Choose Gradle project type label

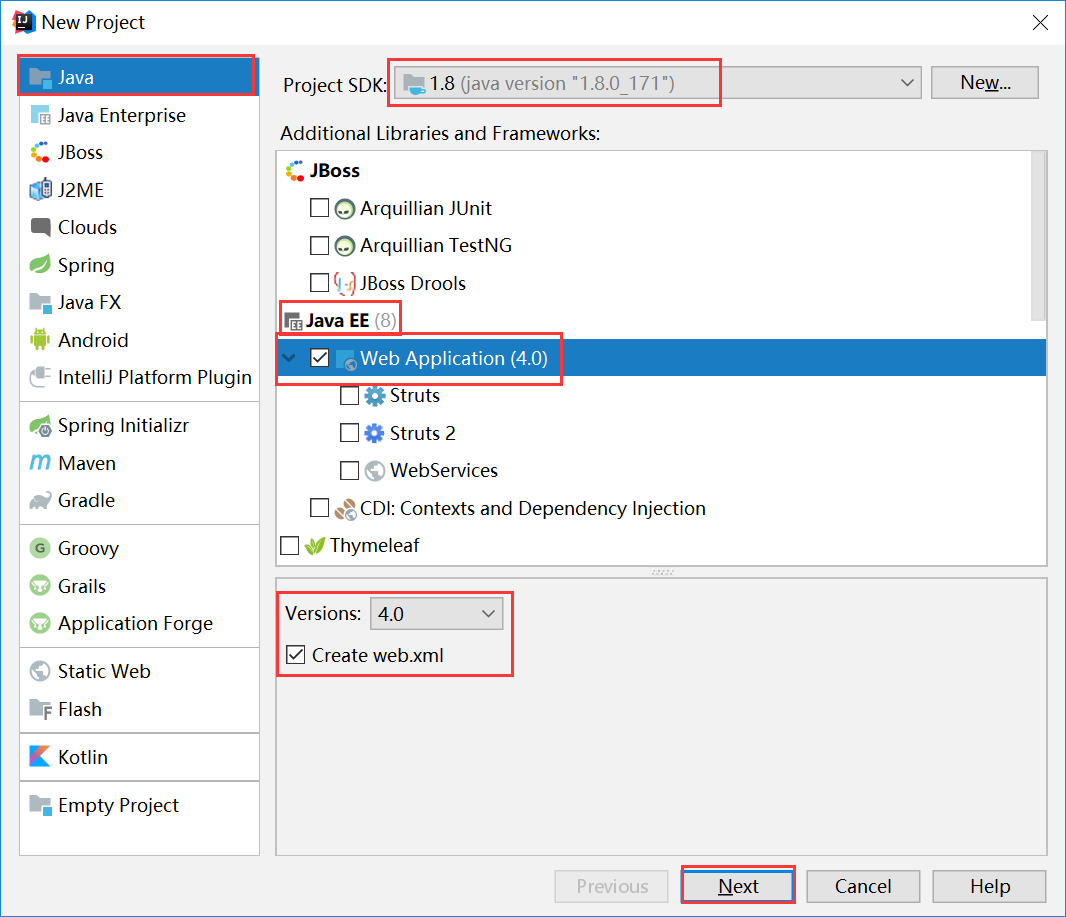pos(86,501)
